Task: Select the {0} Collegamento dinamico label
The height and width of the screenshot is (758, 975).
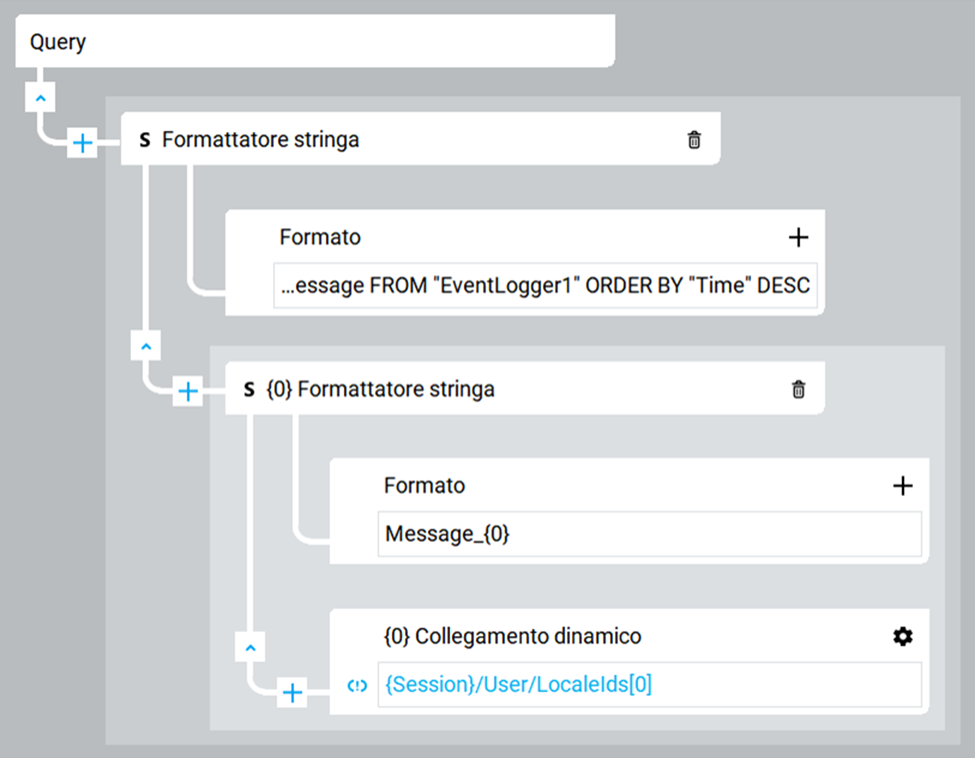Action: [512, 636]
